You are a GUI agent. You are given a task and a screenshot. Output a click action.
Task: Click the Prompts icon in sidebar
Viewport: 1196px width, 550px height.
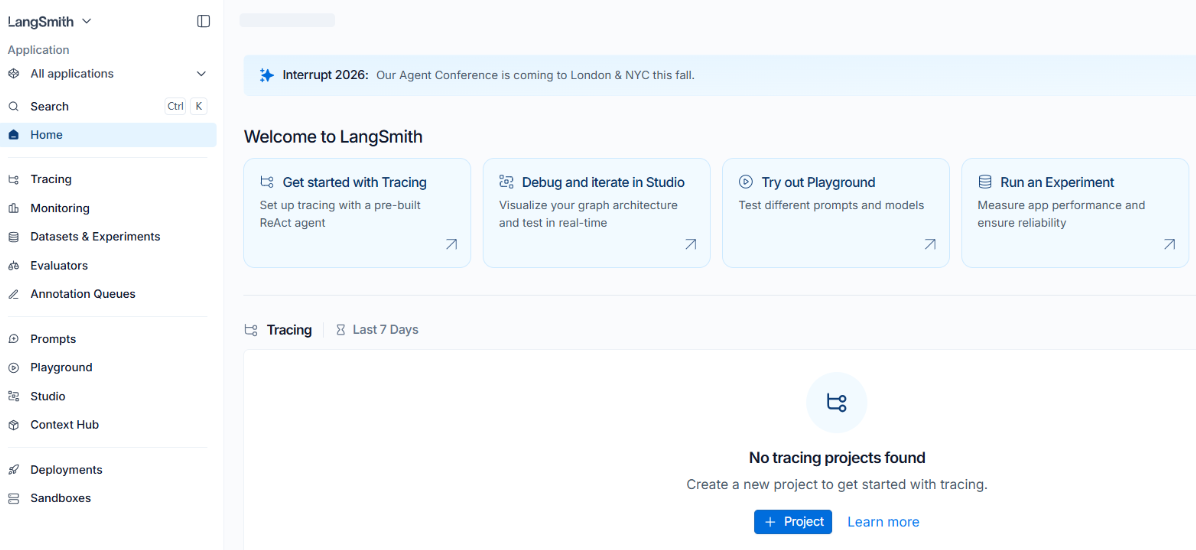pos(14,339)
